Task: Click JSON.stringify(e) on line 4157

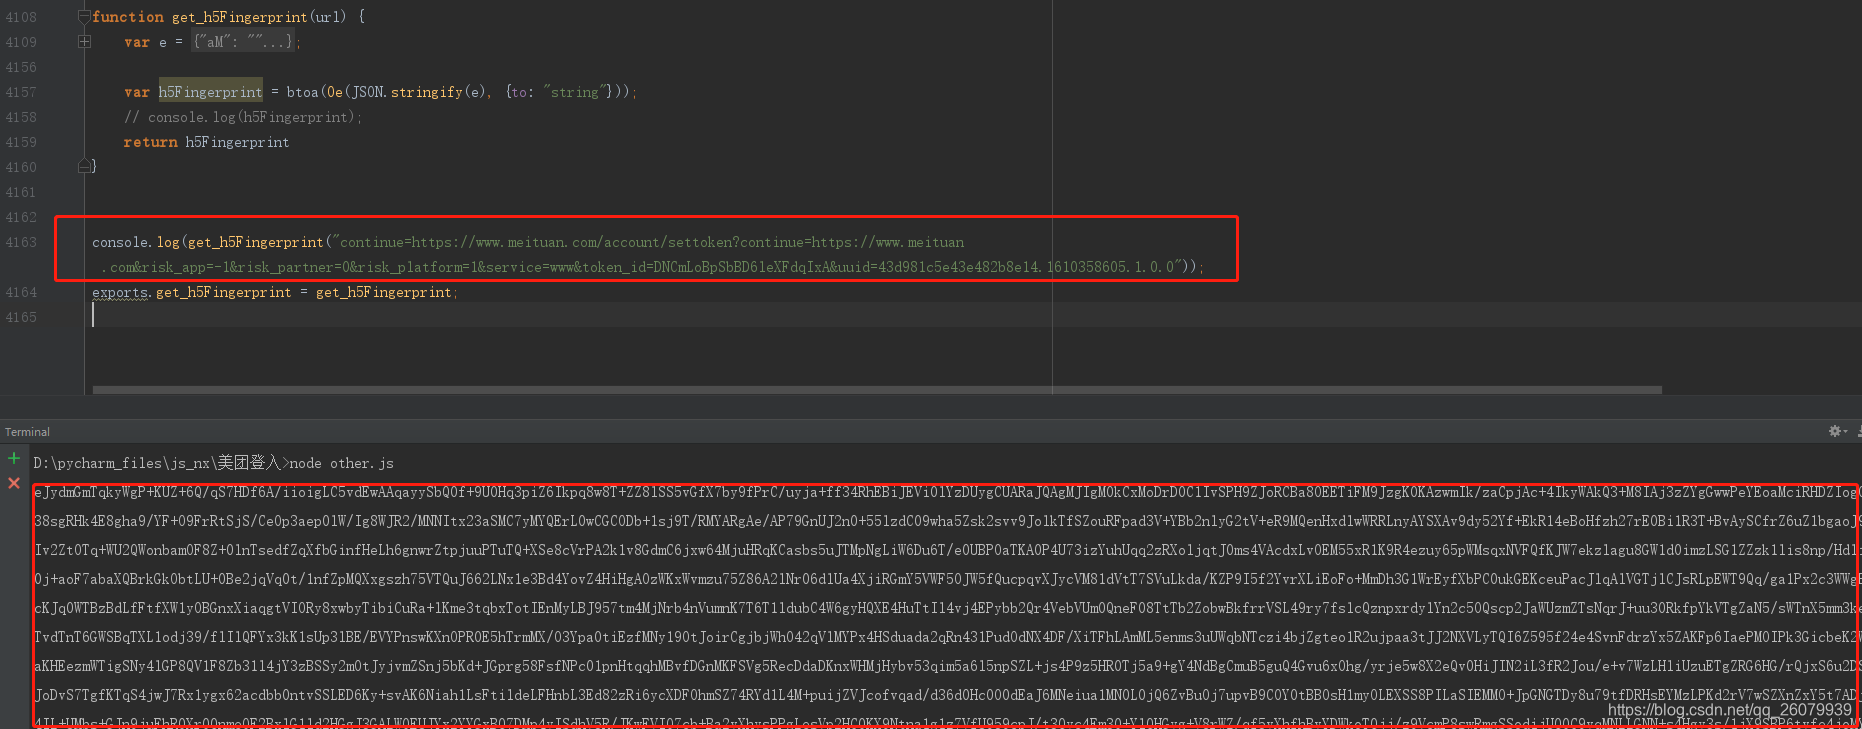Action: pos(418,92)
